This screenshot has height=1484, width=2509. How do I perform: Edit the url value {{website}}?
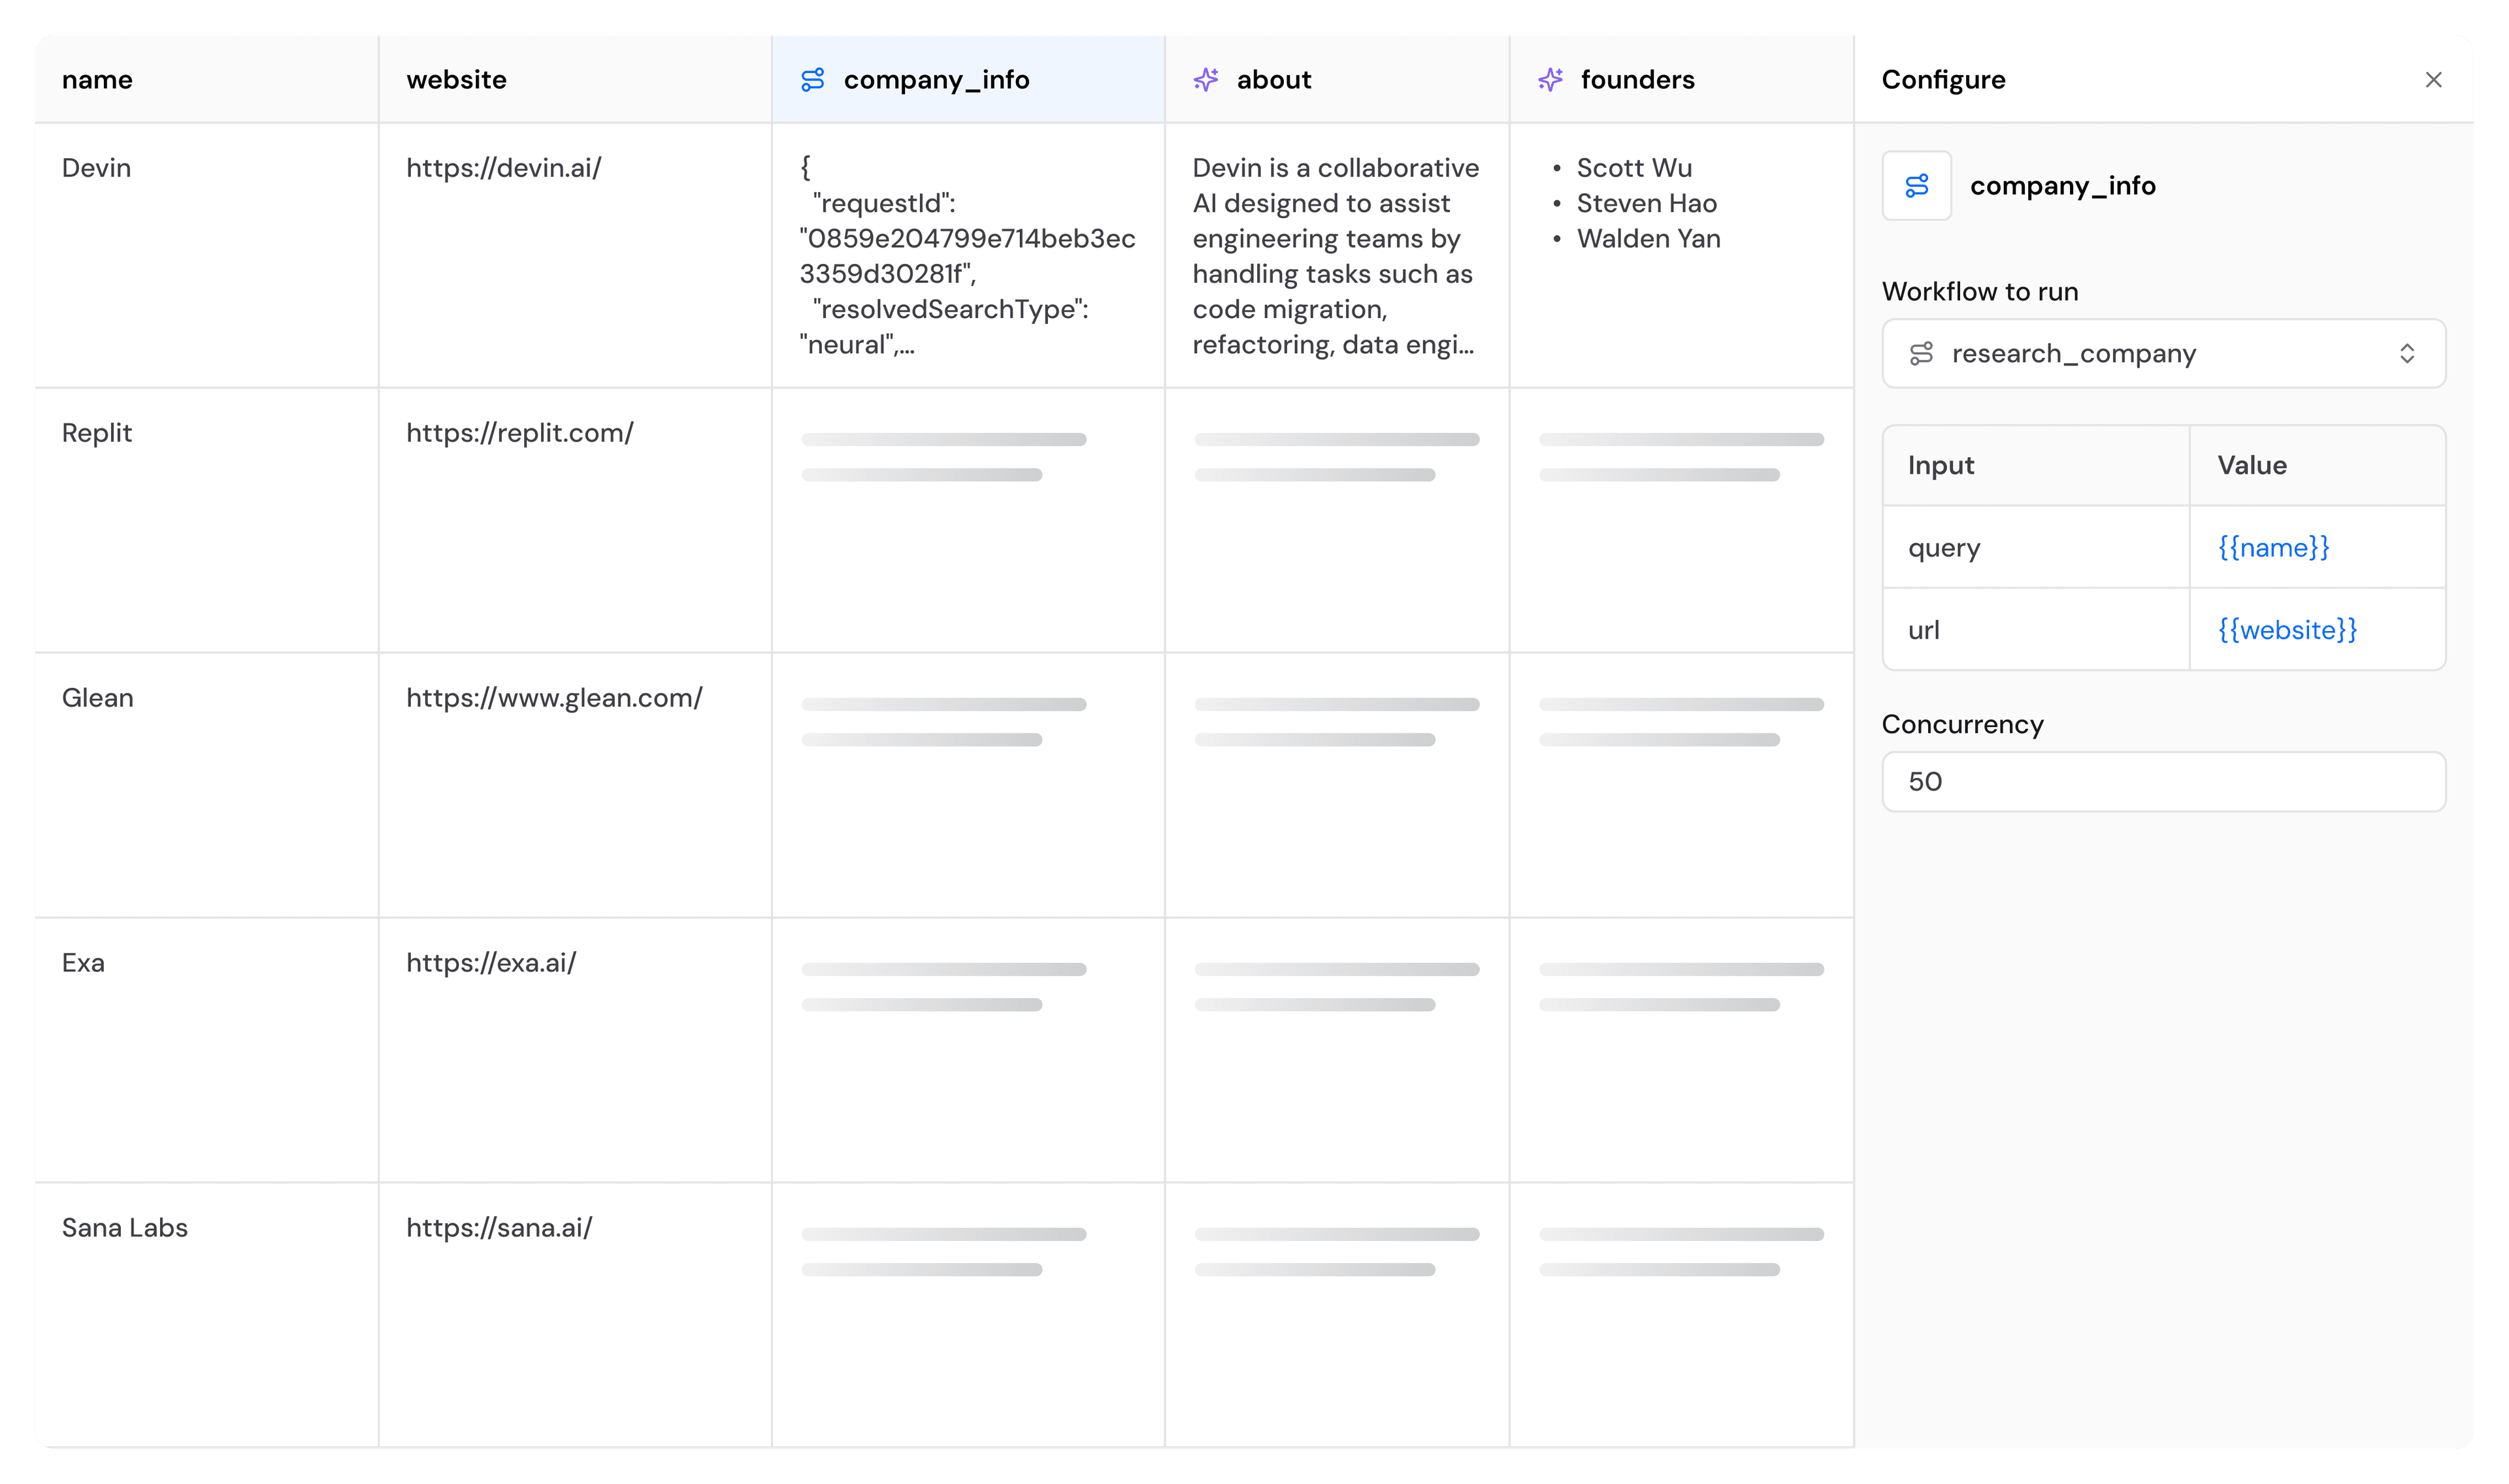click(2287, 630)
